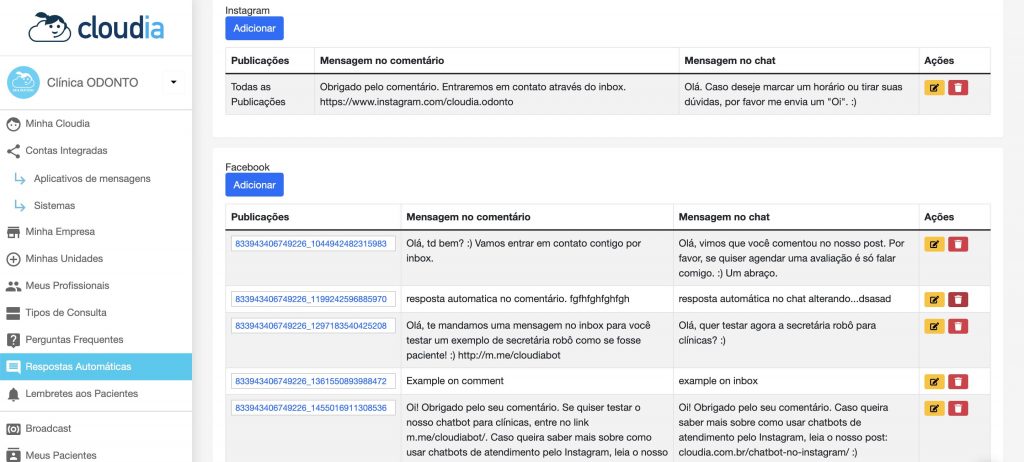Click the Facebook section label

click(248, 167)
